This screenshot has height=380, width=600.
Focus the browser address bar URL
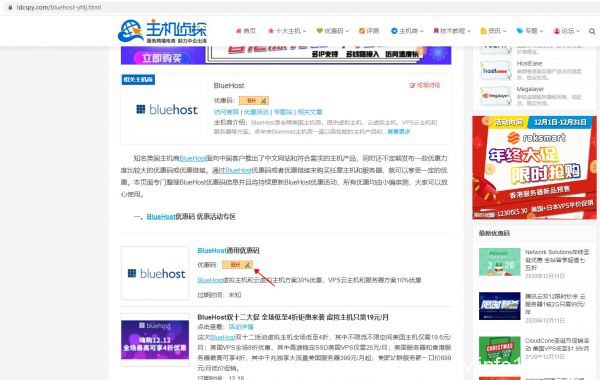pos(59,7)
